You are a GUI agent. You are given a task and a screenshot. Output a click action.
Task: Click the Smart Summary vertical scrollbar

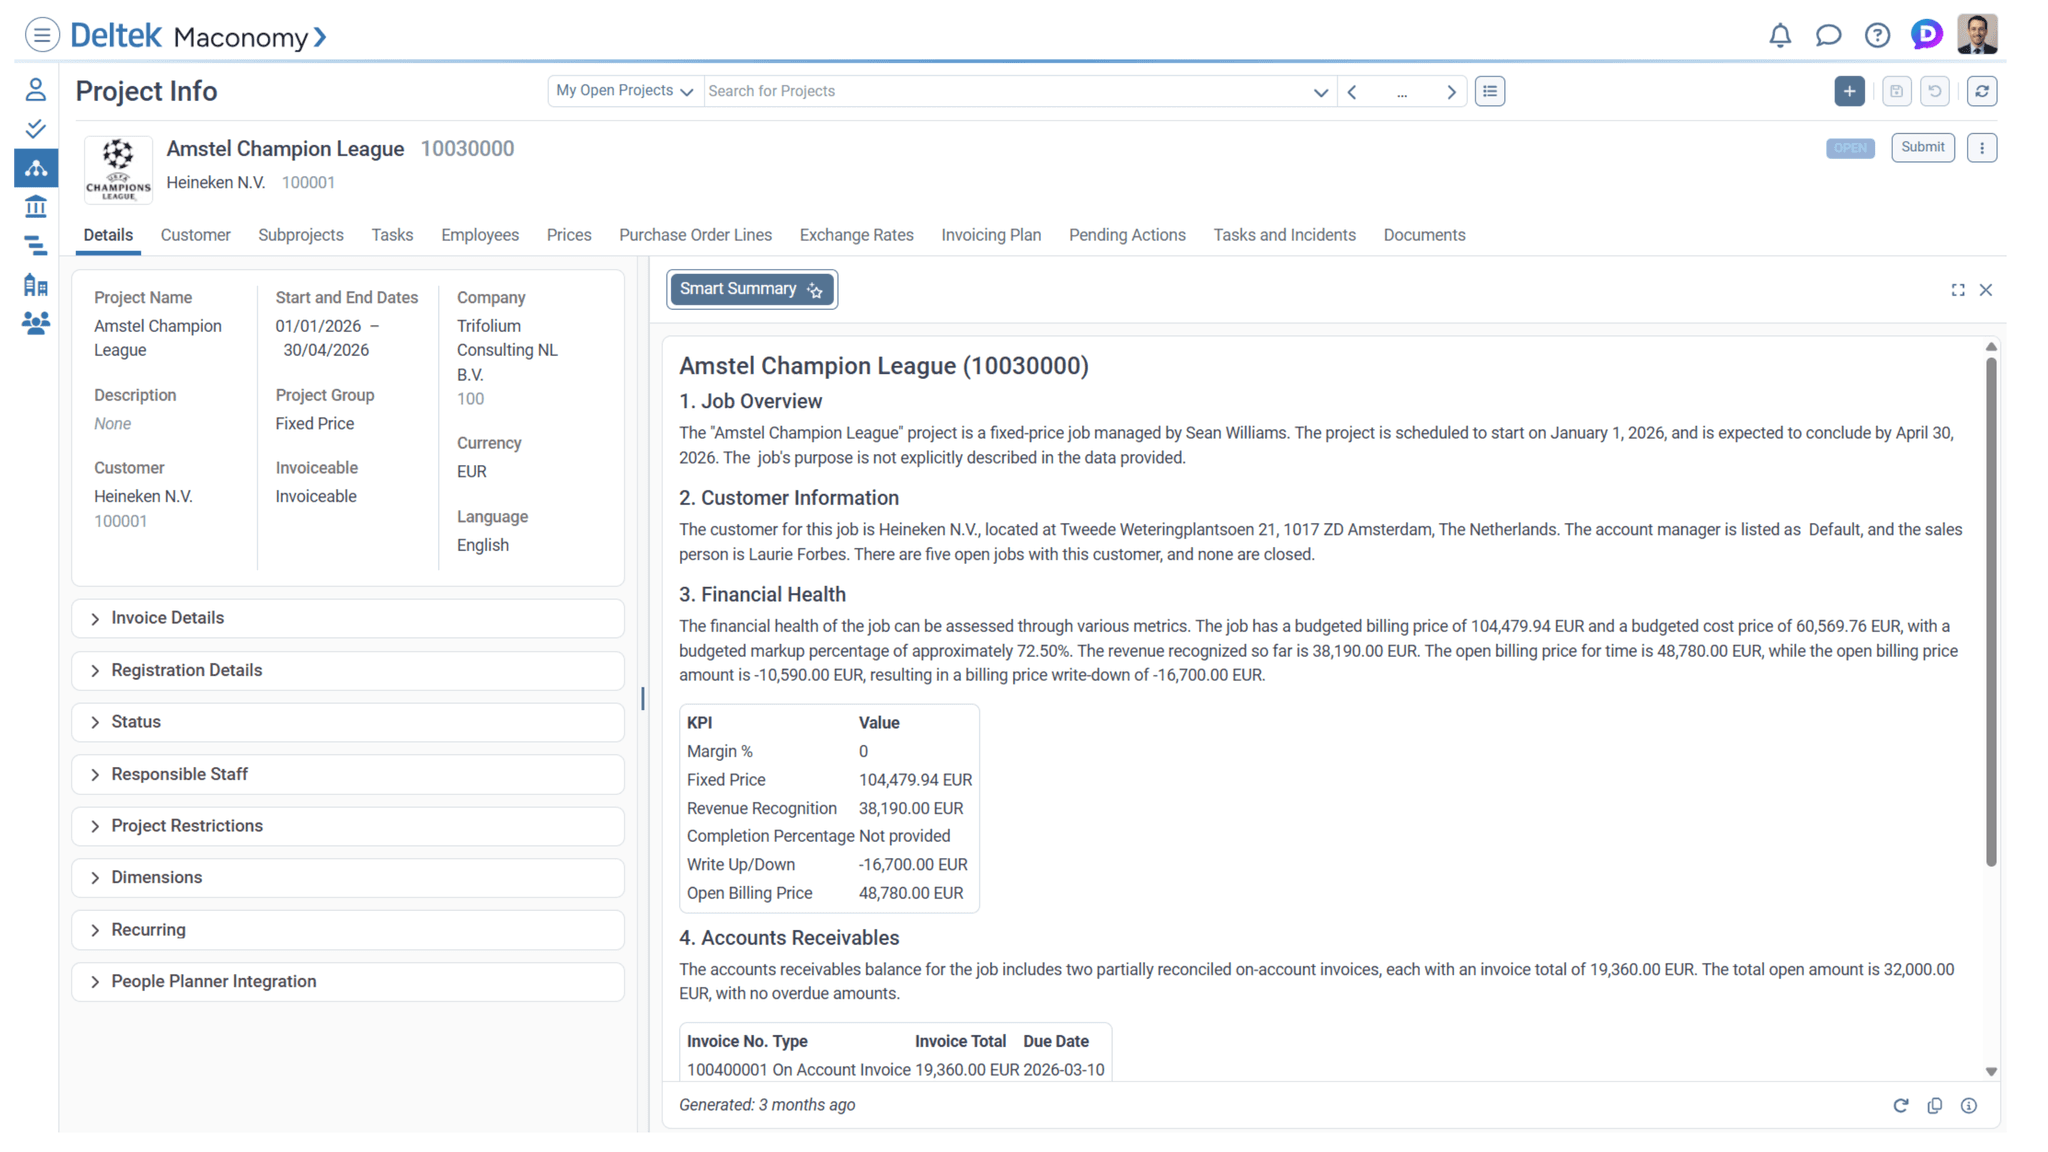(1991, 610)
